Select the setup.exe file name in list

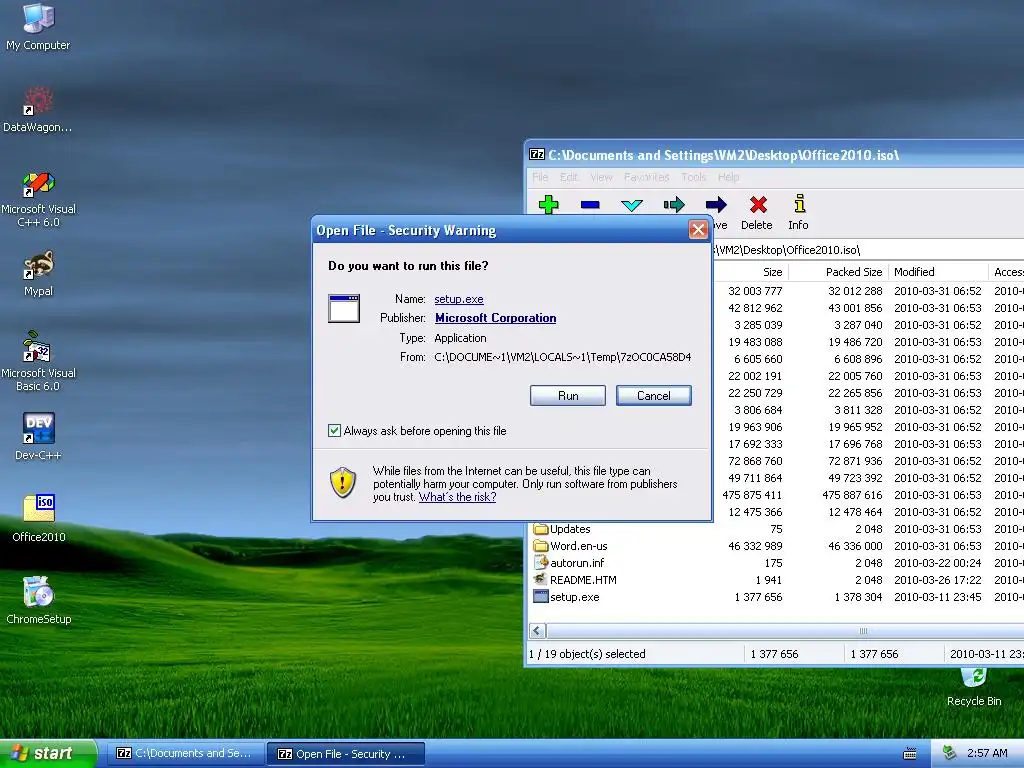(575, 597)
